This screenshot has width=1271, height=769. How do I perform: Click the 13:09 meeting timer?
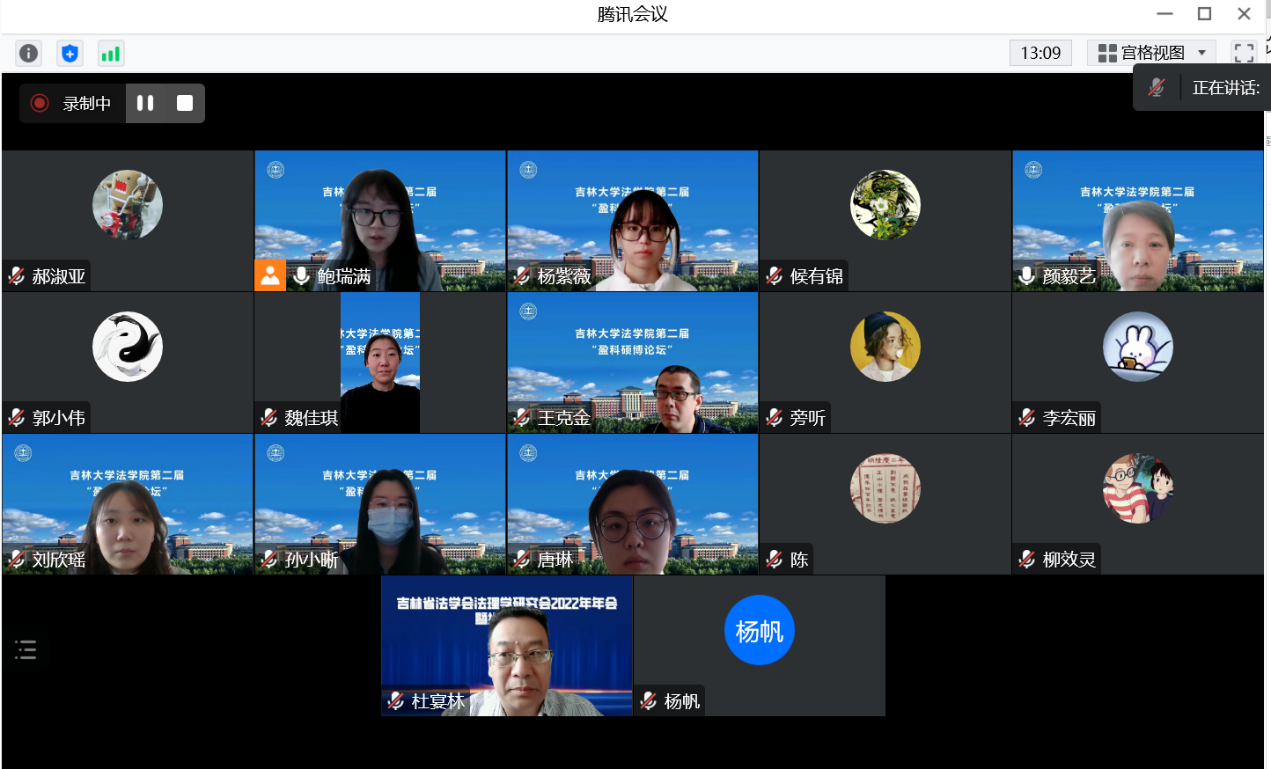pyautogui.click(x=1040, y=53)
